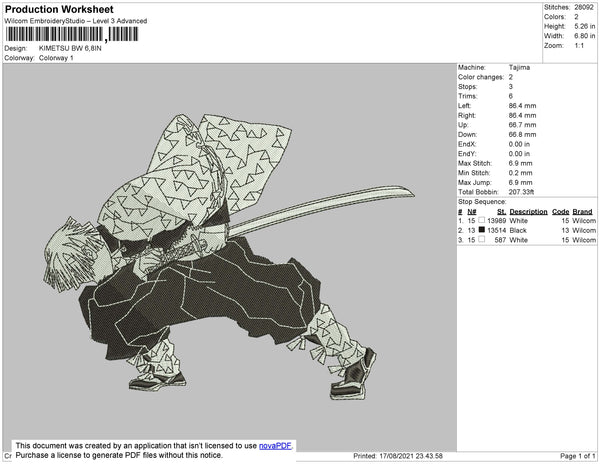This screenshot has width=600, height=464.
Task: Select the Machine value "Tajima"
Action: (519, 67)
